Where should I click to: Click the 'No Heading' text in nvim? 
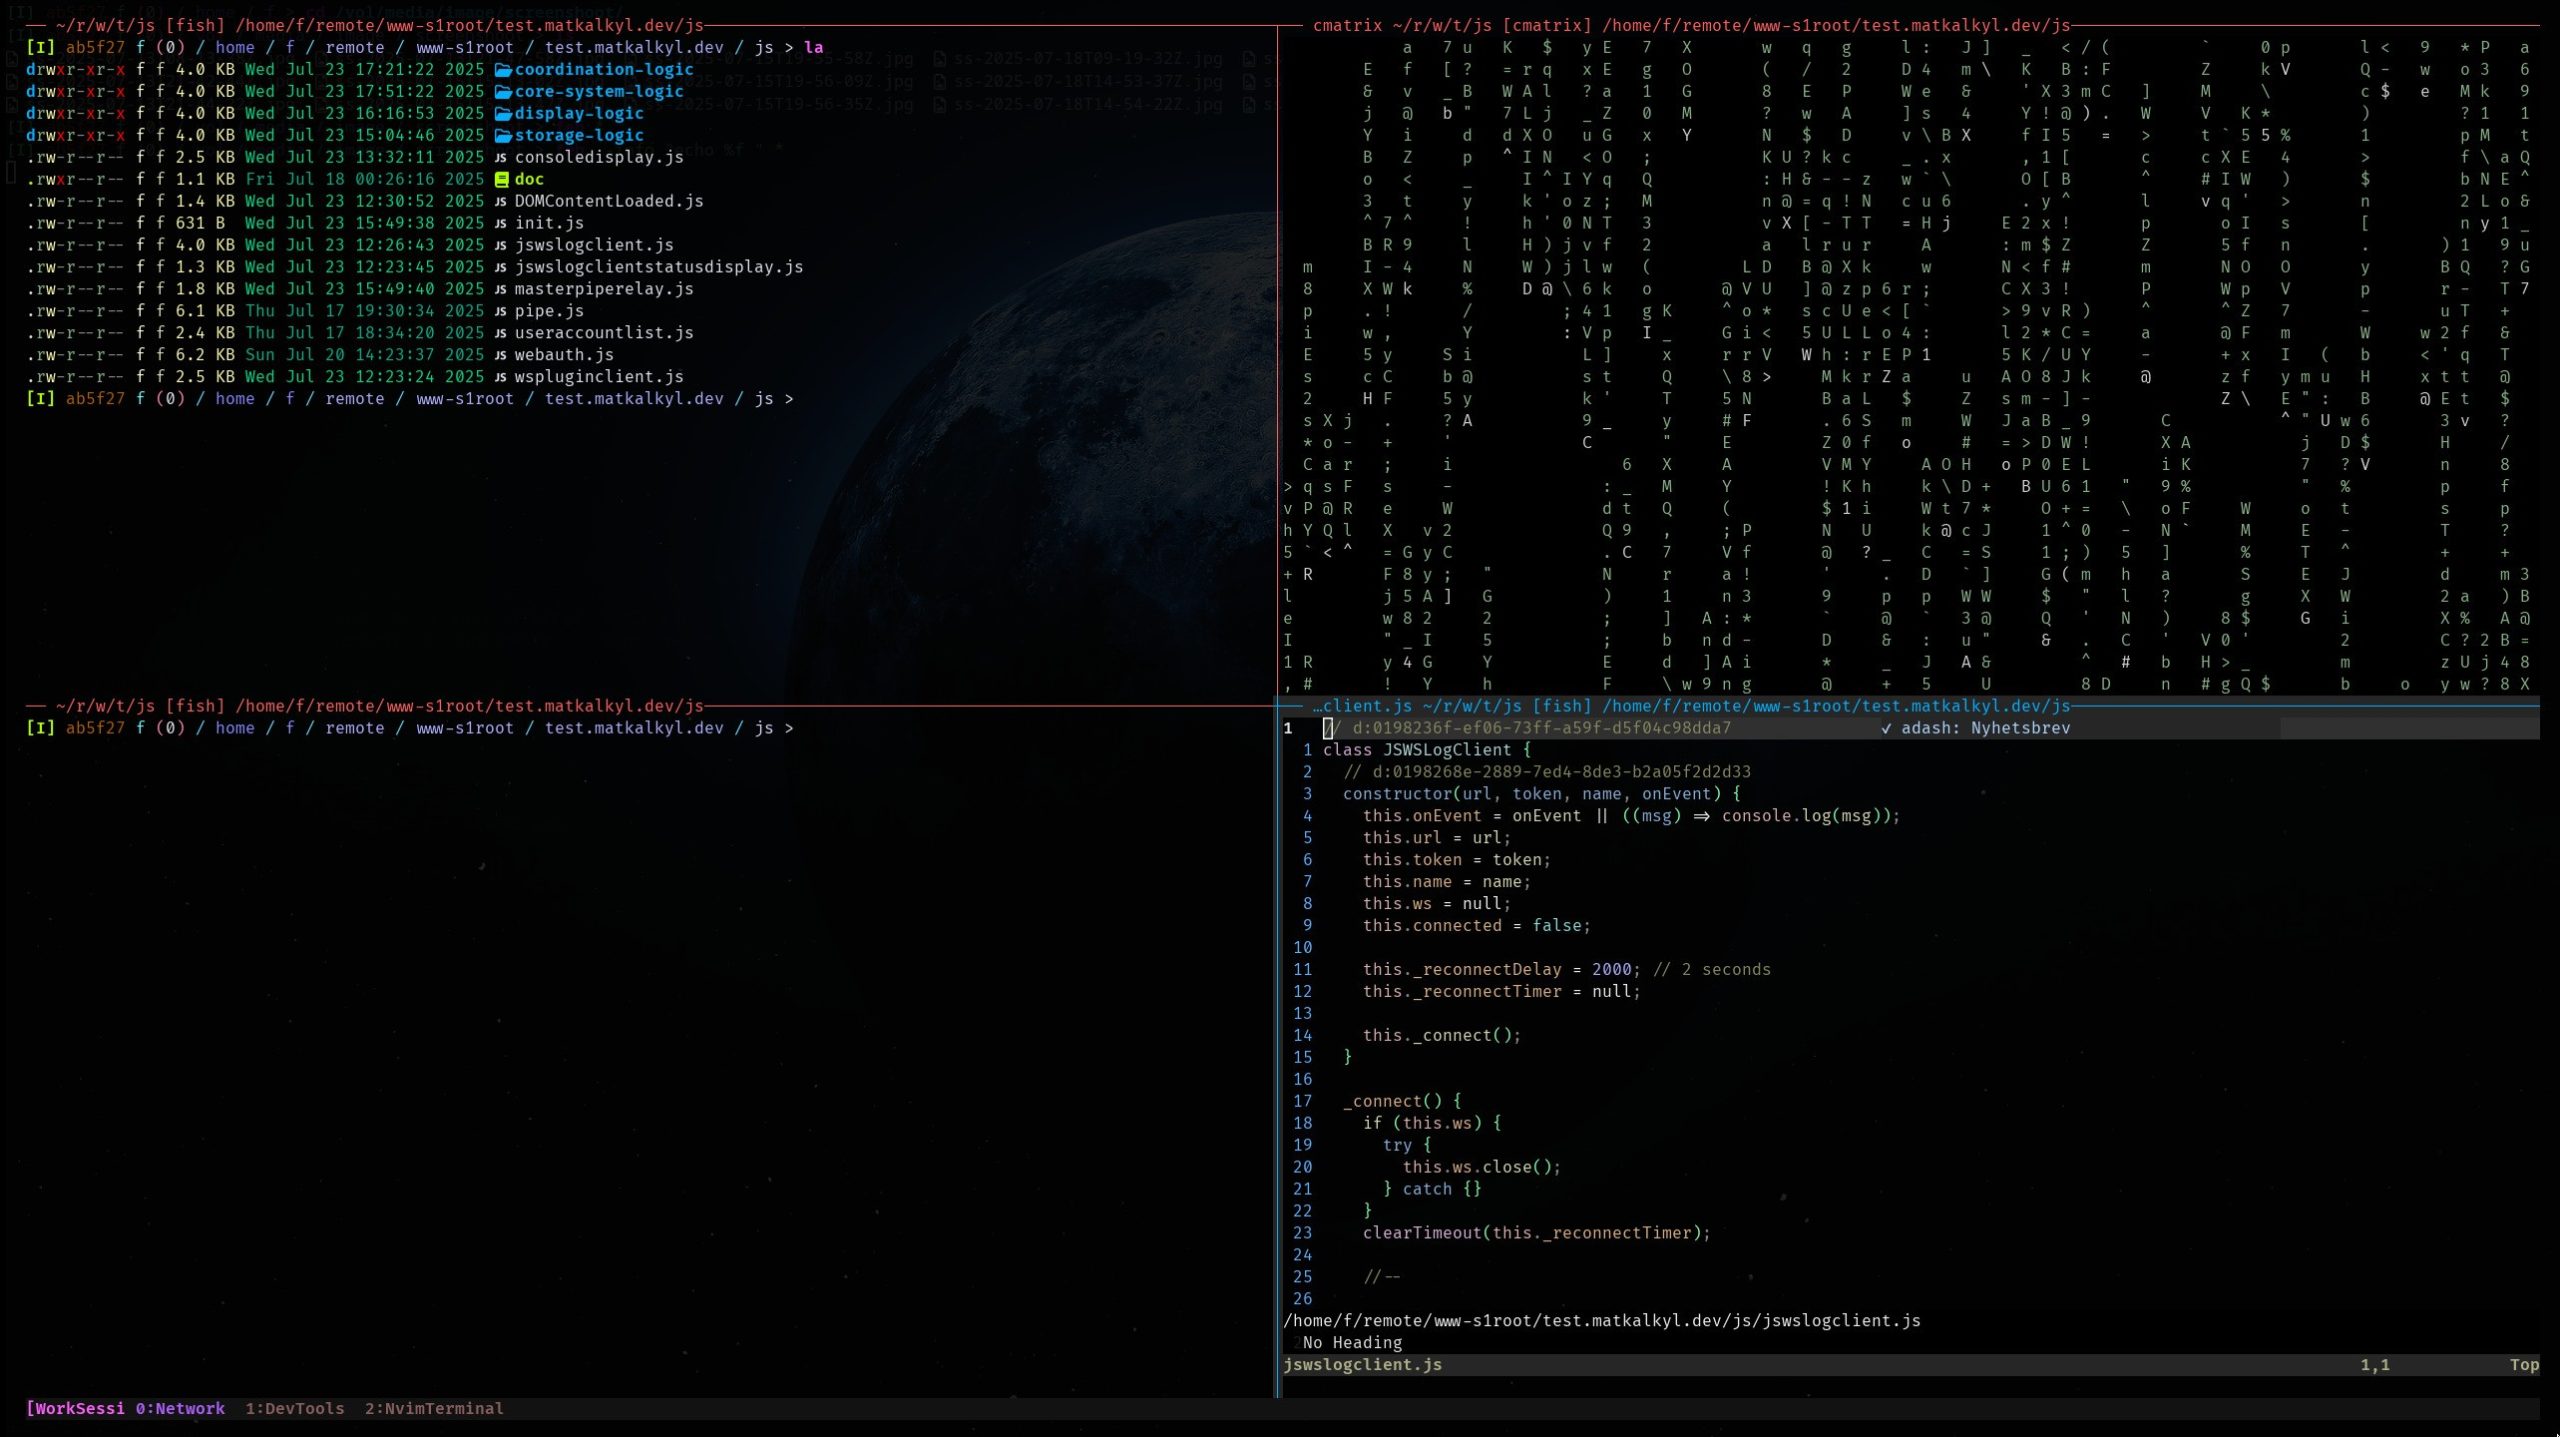[1352, 1344]
